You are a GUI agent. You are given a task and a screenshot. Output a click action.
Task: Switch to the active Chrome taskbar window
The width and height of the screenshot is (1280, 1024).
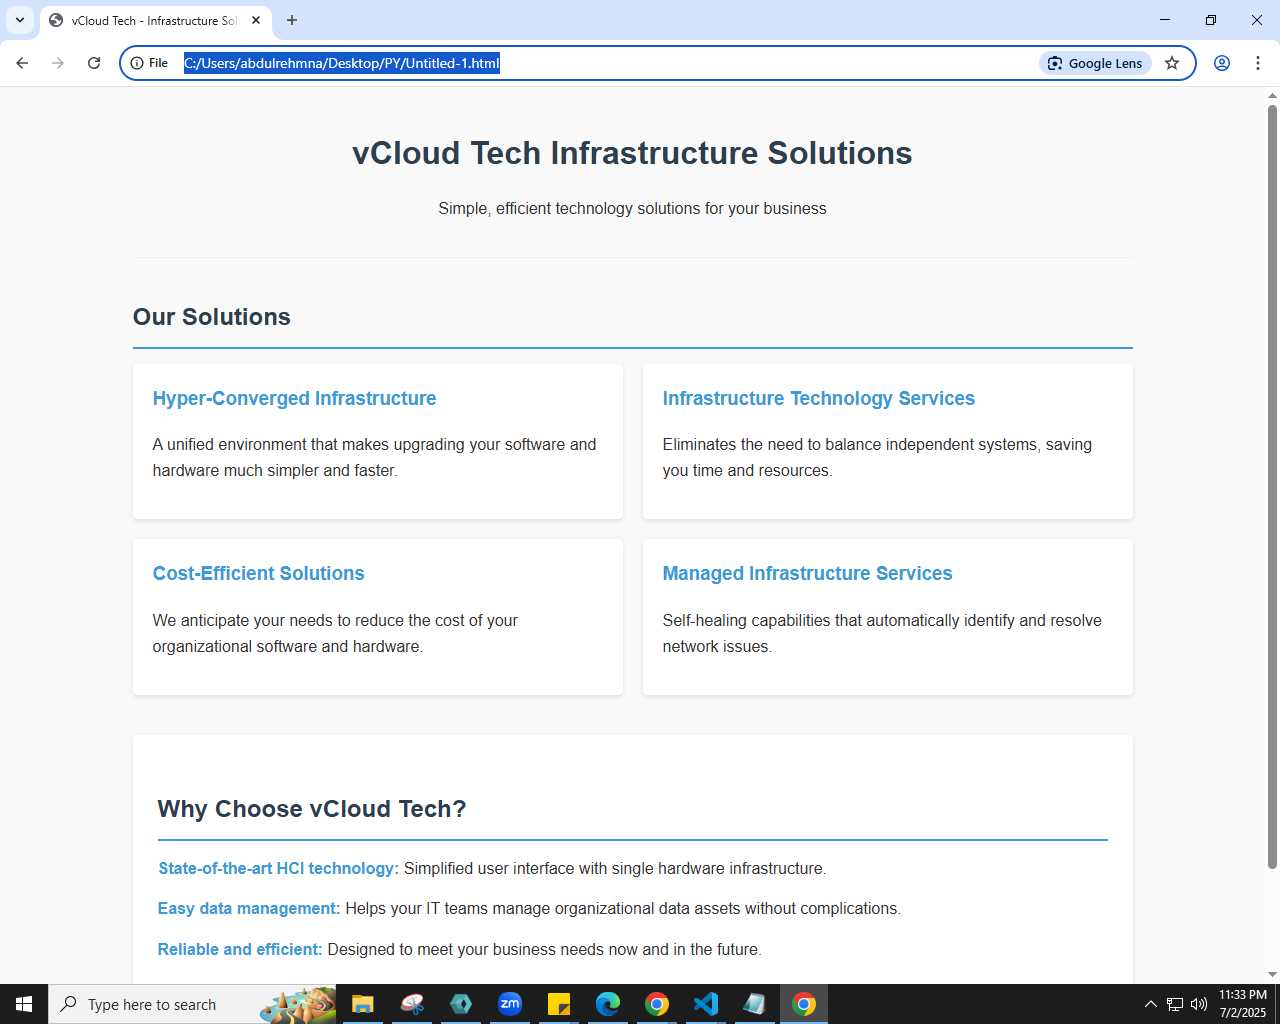[x=804, y=1004]
